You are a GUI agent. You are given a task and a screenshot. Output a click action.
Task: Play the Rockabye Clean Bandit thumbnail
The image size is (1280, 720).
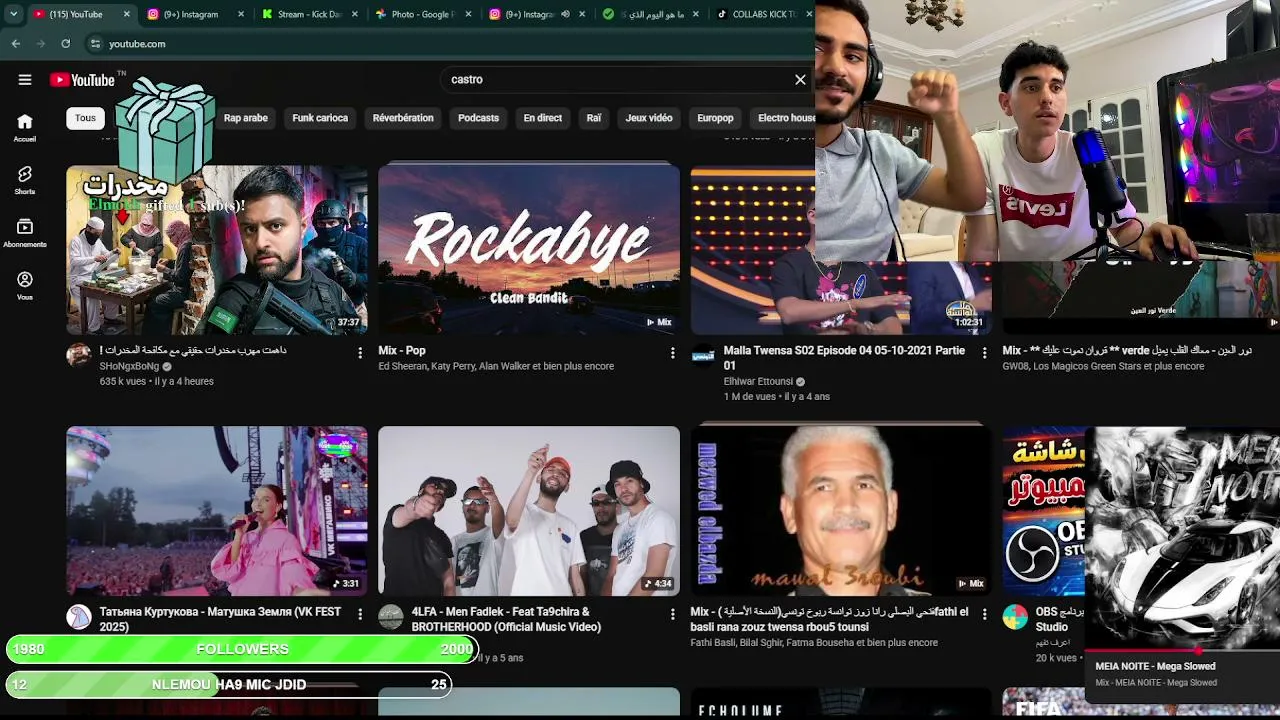(x=529, y=250)
